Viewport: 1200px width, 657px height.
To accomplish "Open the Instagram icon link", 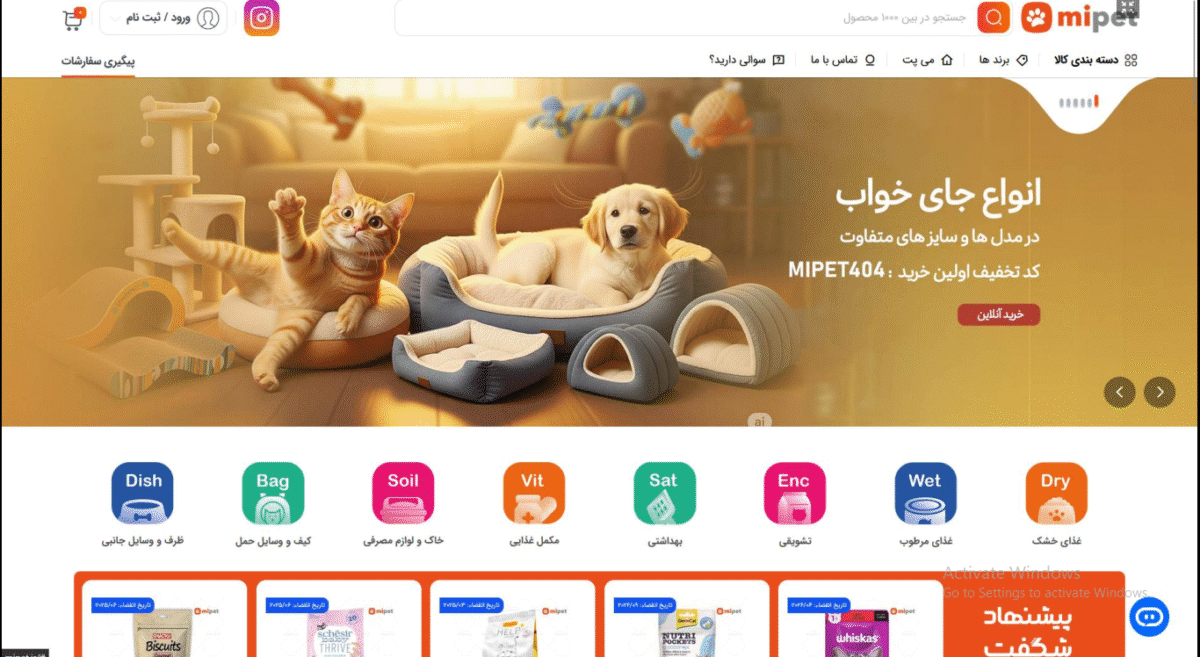I will (261, 18).
